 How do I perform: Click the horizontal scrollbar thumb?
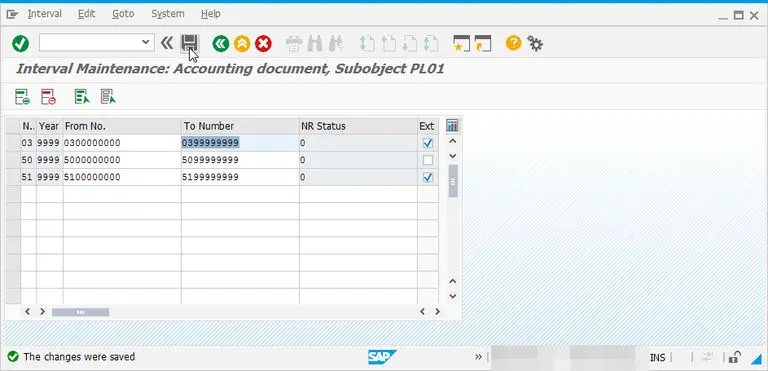(80, 312)
